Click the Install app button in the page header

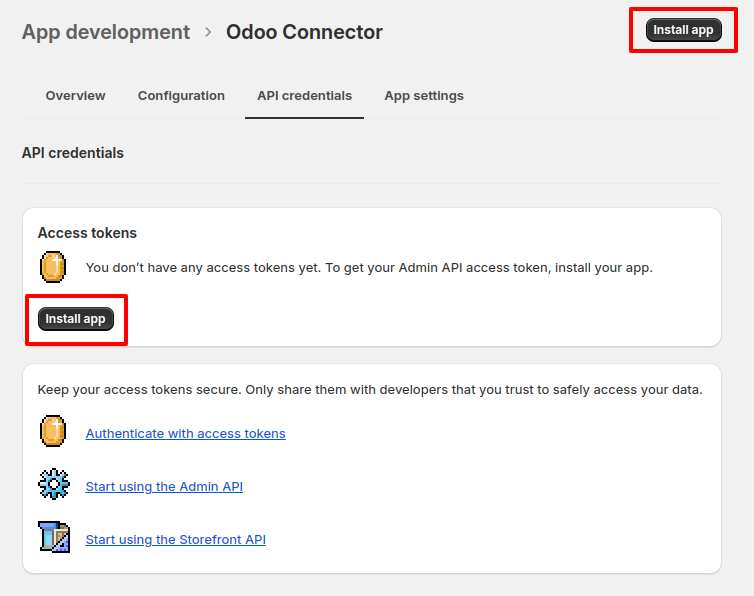683,30
